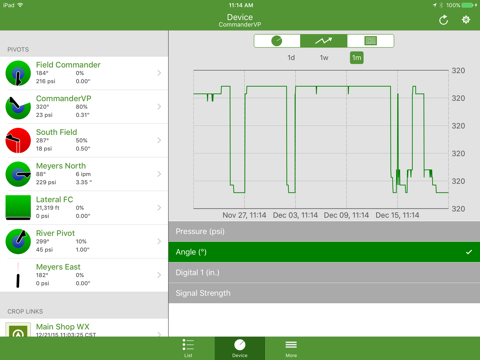Select the 1w time range

[x=324, y=58]
